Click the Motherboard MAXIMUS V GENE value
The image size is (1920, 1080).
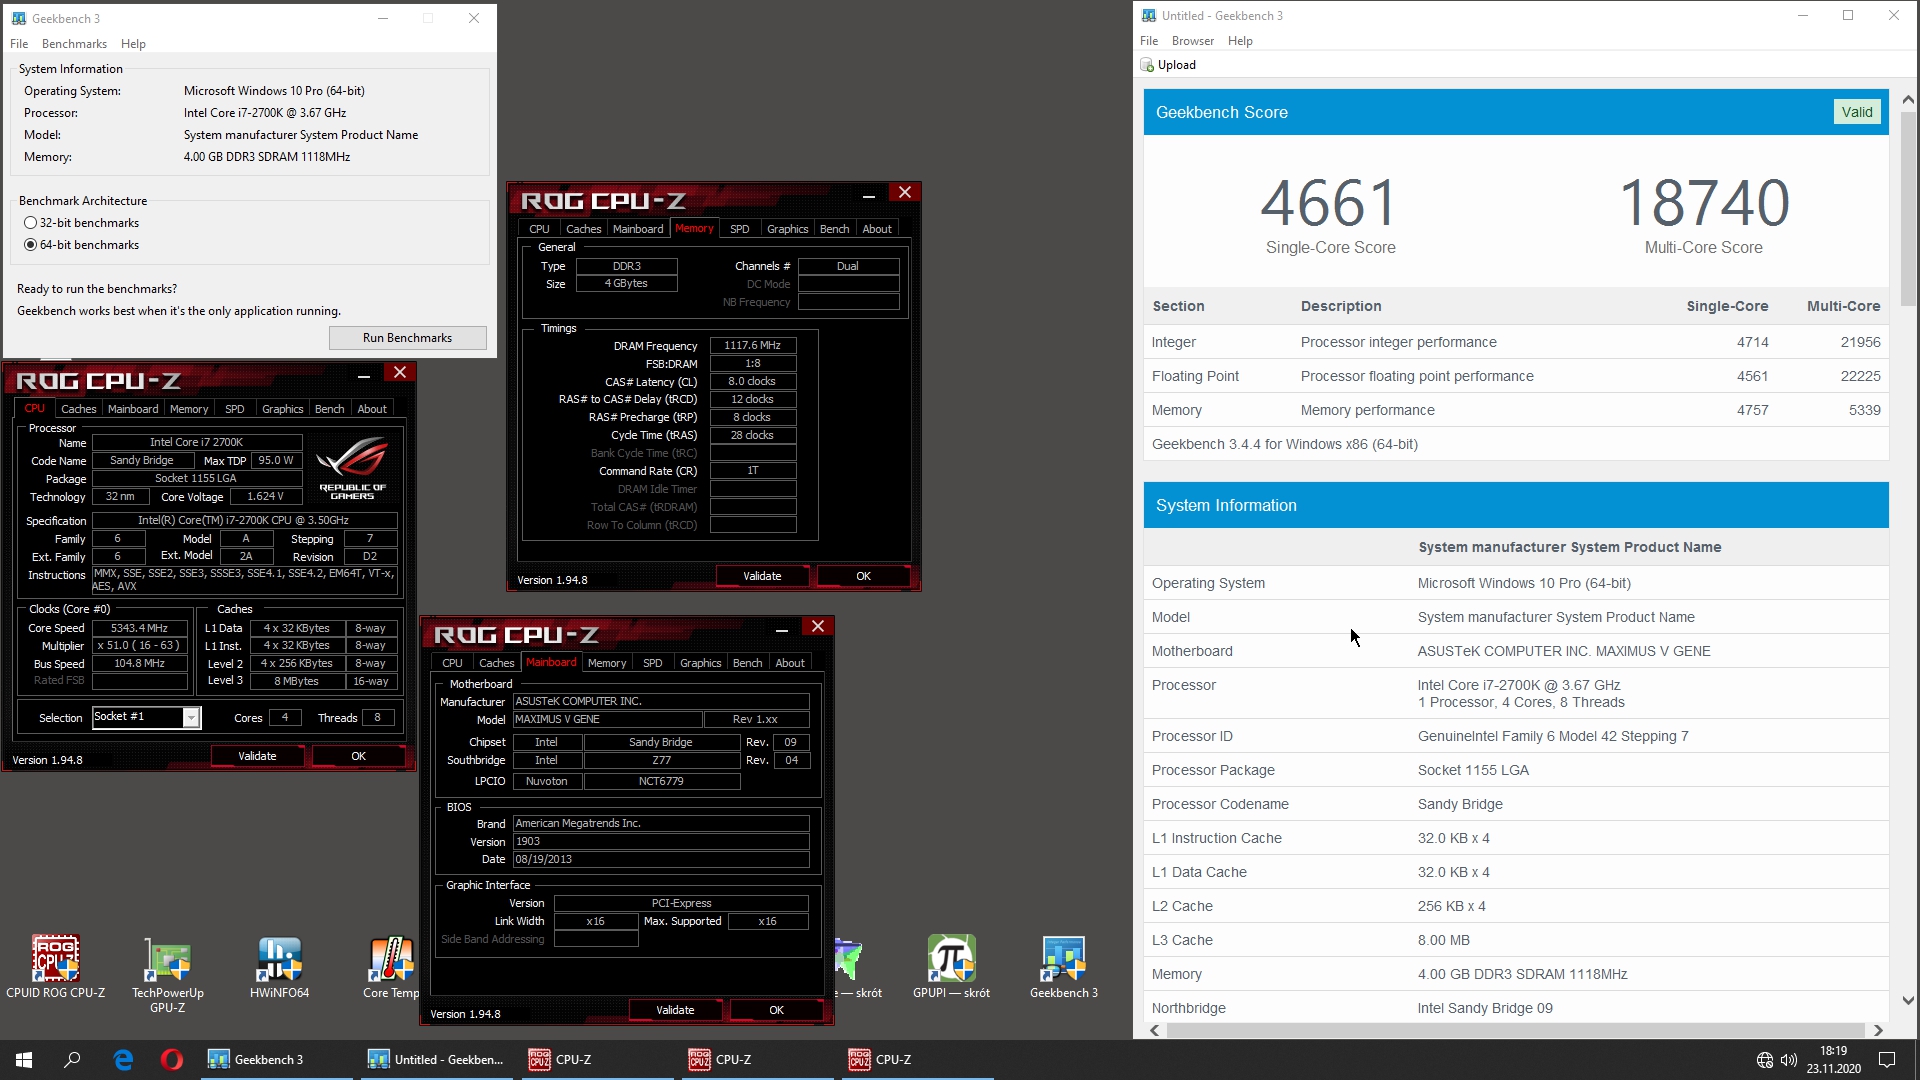tap(1564, 651)
